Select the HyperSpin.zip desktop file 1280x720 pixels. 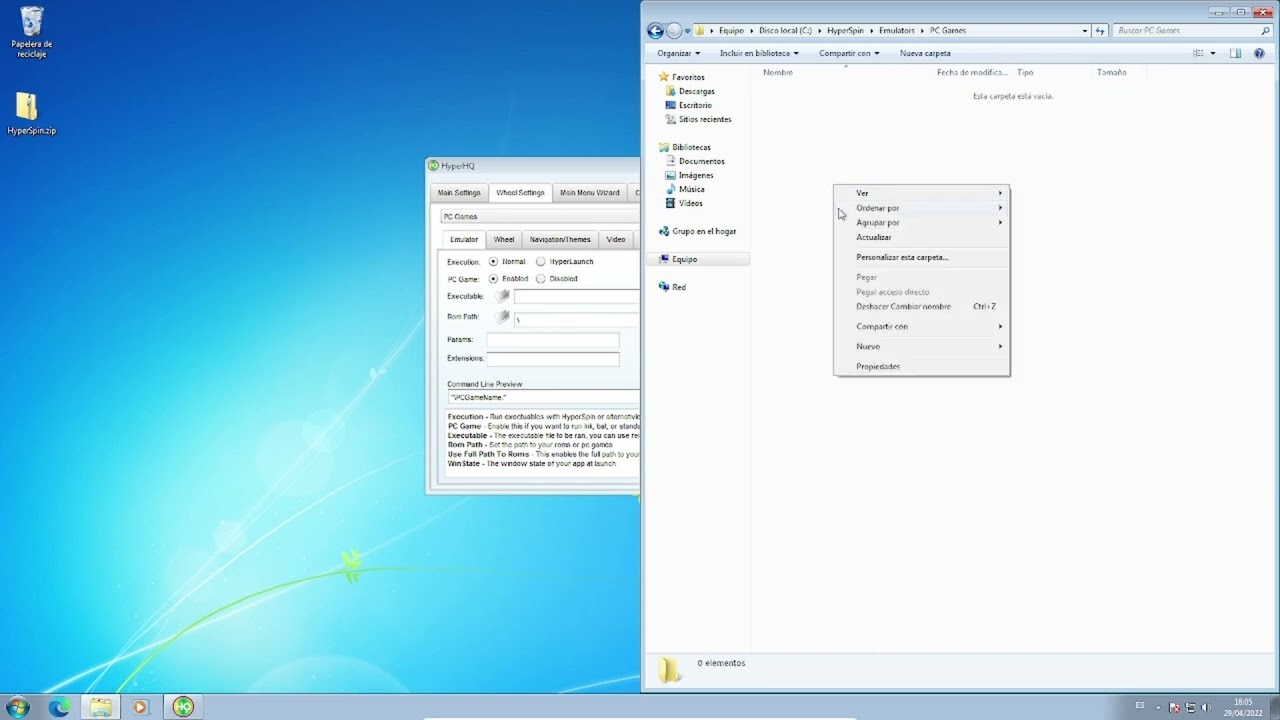click(x=31, y=114)
